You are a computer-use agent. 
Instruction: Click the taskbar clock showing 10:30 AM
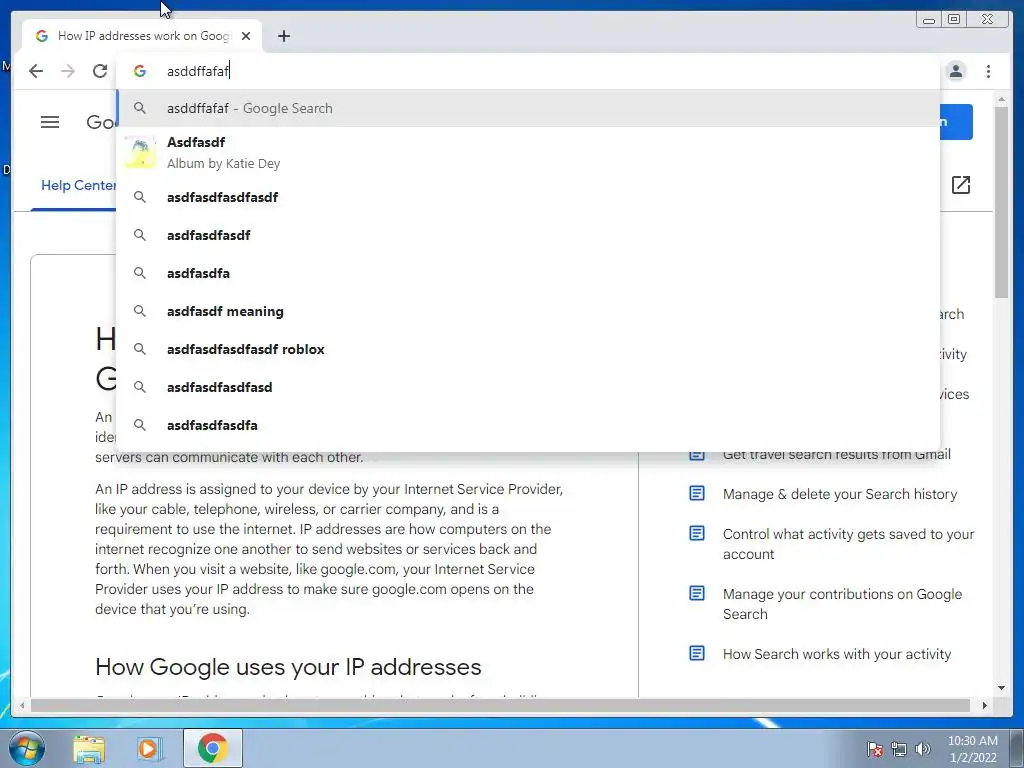[972, 749]
